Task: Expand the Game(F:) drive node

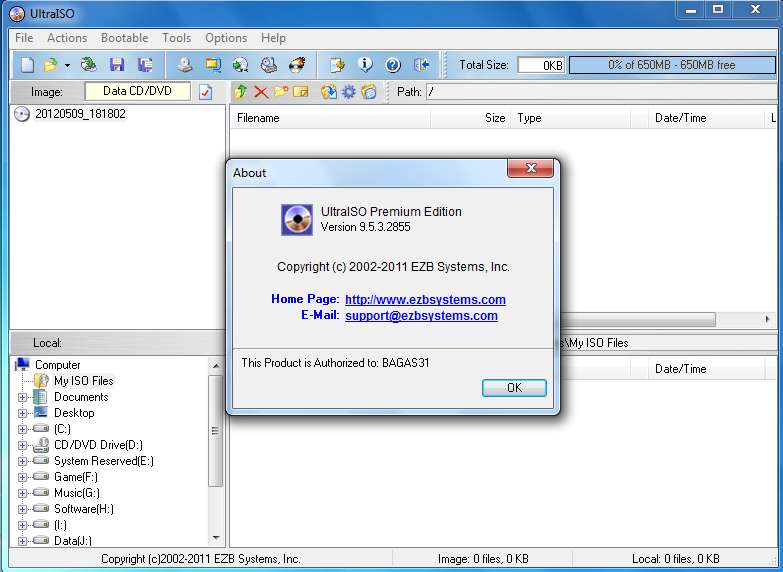Action: pos(22,477)
